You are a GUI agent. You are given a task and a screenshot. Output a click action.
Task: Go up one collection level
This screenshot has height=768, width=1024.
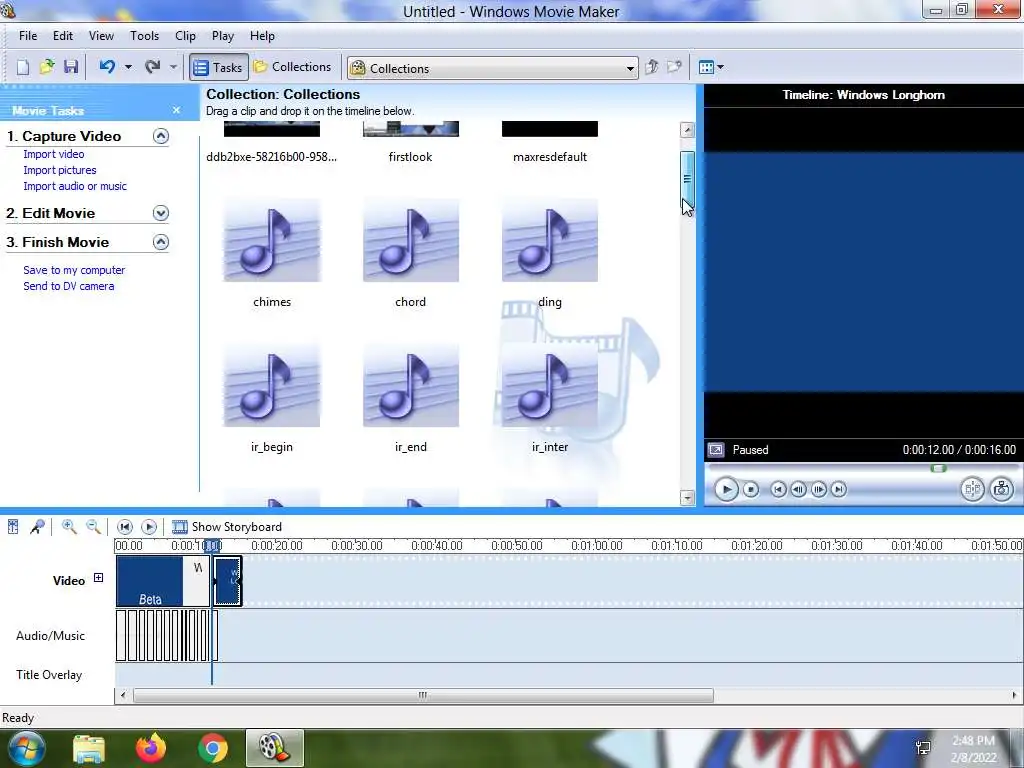click(651, 67)
